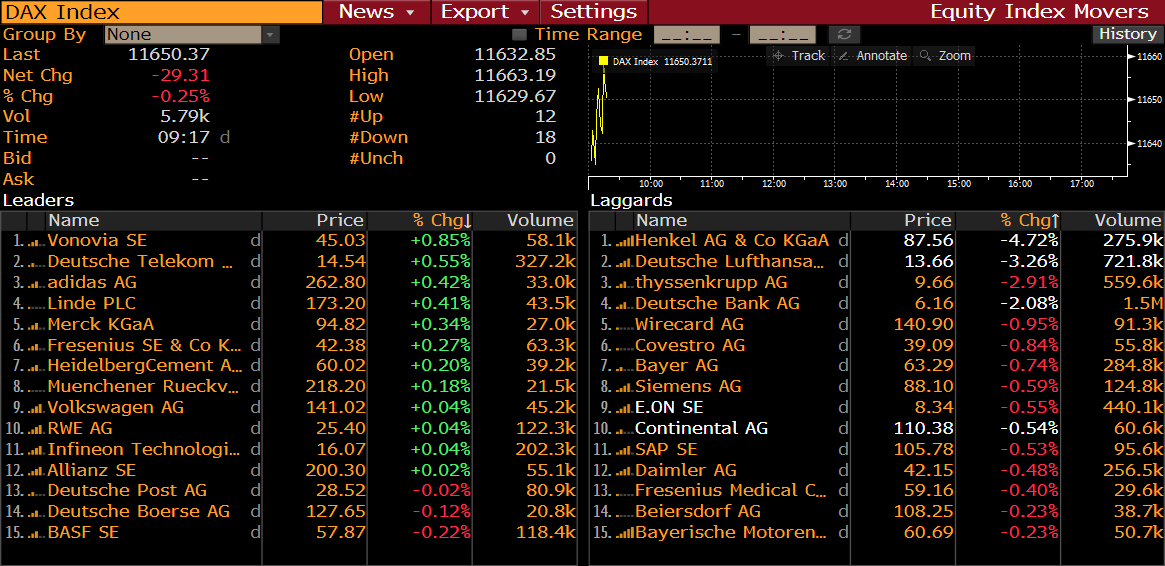This screenshot has width=1165, height=566.
Task: Click the mini bar icon beside Merck KGaA
Action: tap(36, 325)
